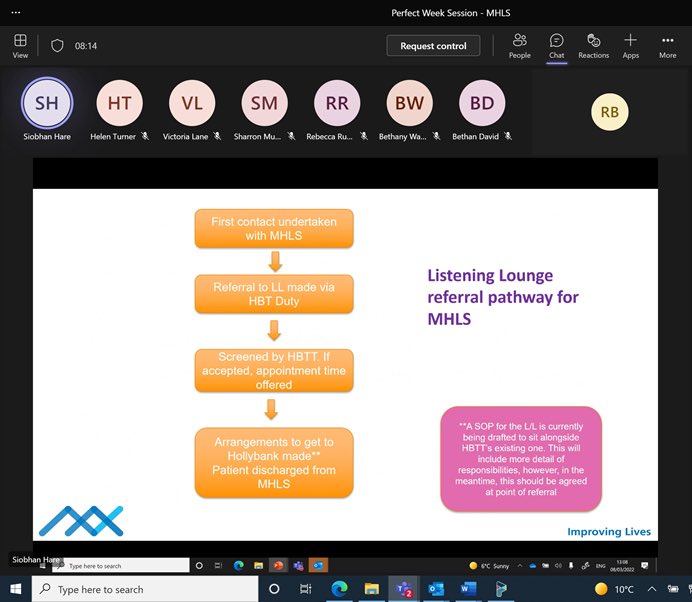Open the three-dot menu in the title bar
Viewport: 692px width, 602px height.
click(x=16, y=12)
